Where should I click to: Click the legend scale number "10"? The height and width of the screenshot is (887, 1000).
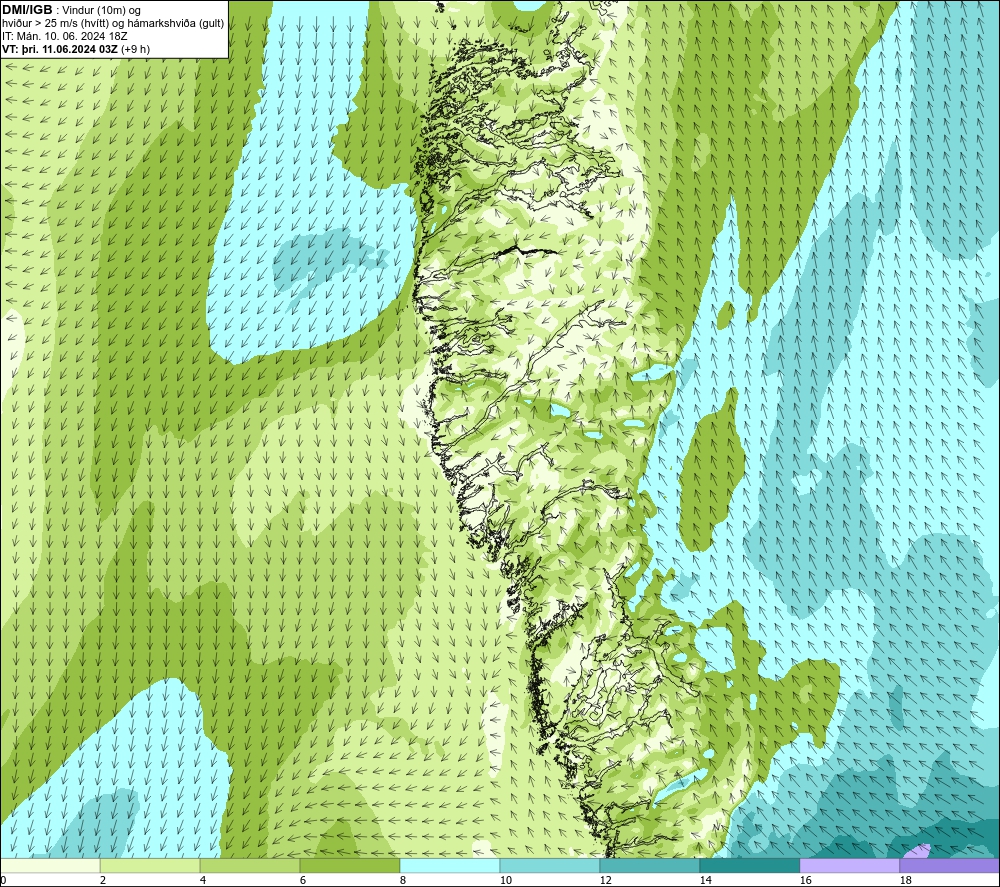505,880
